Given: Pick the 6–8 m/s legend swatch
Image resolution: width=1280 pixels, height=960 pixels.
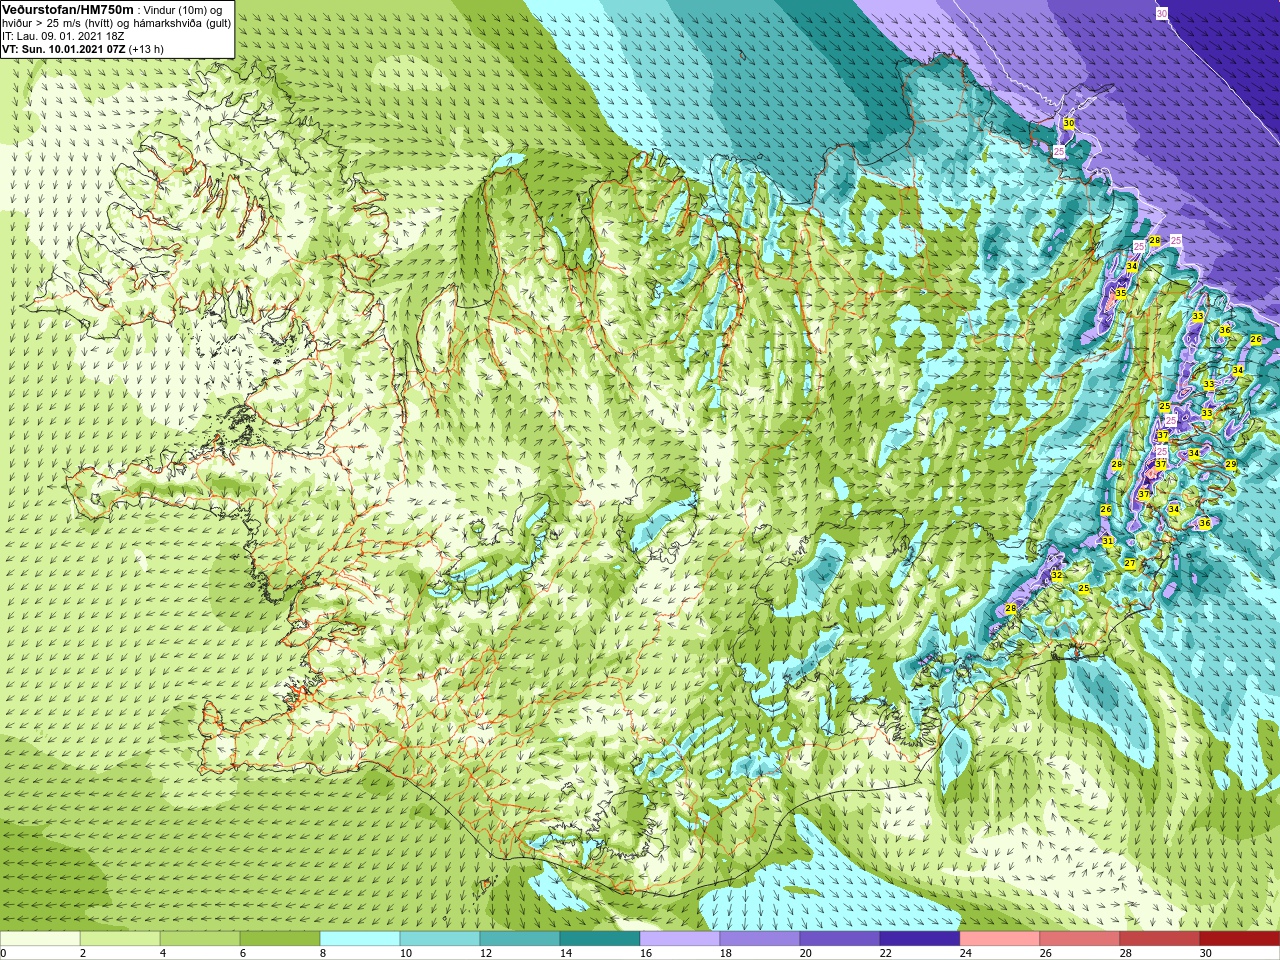Looking at the screenshot, I should [x=280, y=939].
